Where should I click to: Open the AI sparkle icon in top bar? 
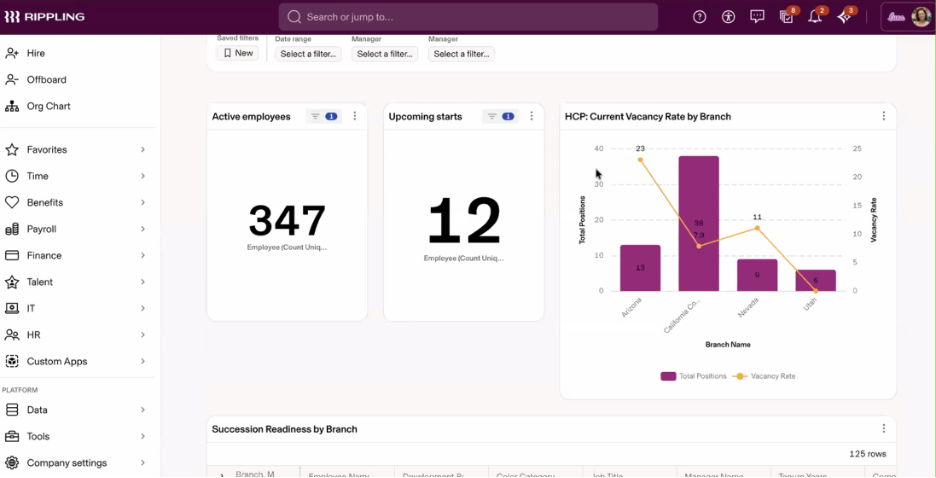pyautogui.click(x=844, y=17)
